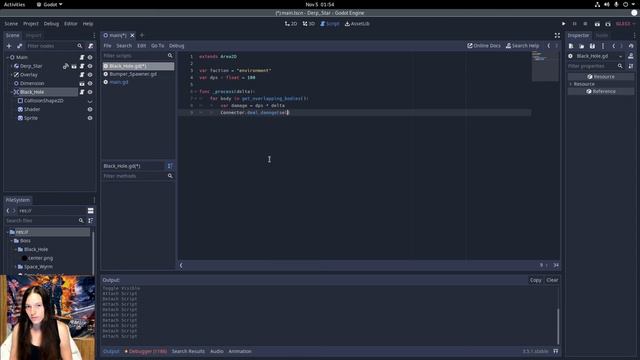Toggle visibility of Overlay node

(x=90, y=75)
